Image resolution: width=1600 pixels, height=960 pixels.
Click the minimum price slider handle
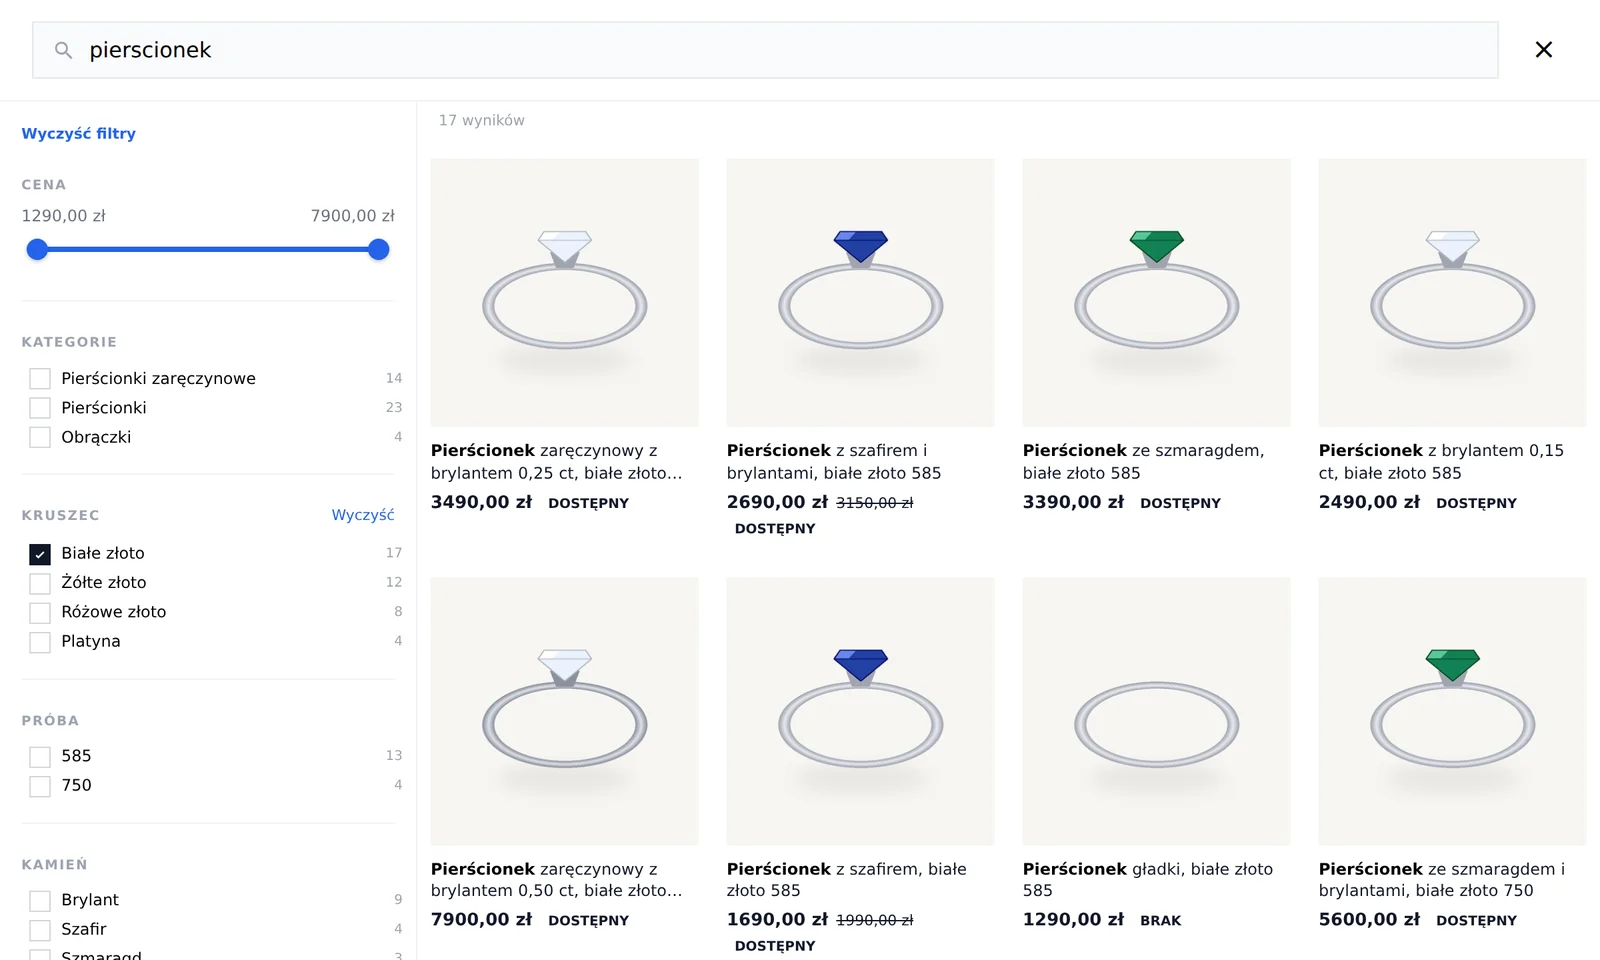pos(37,250)
